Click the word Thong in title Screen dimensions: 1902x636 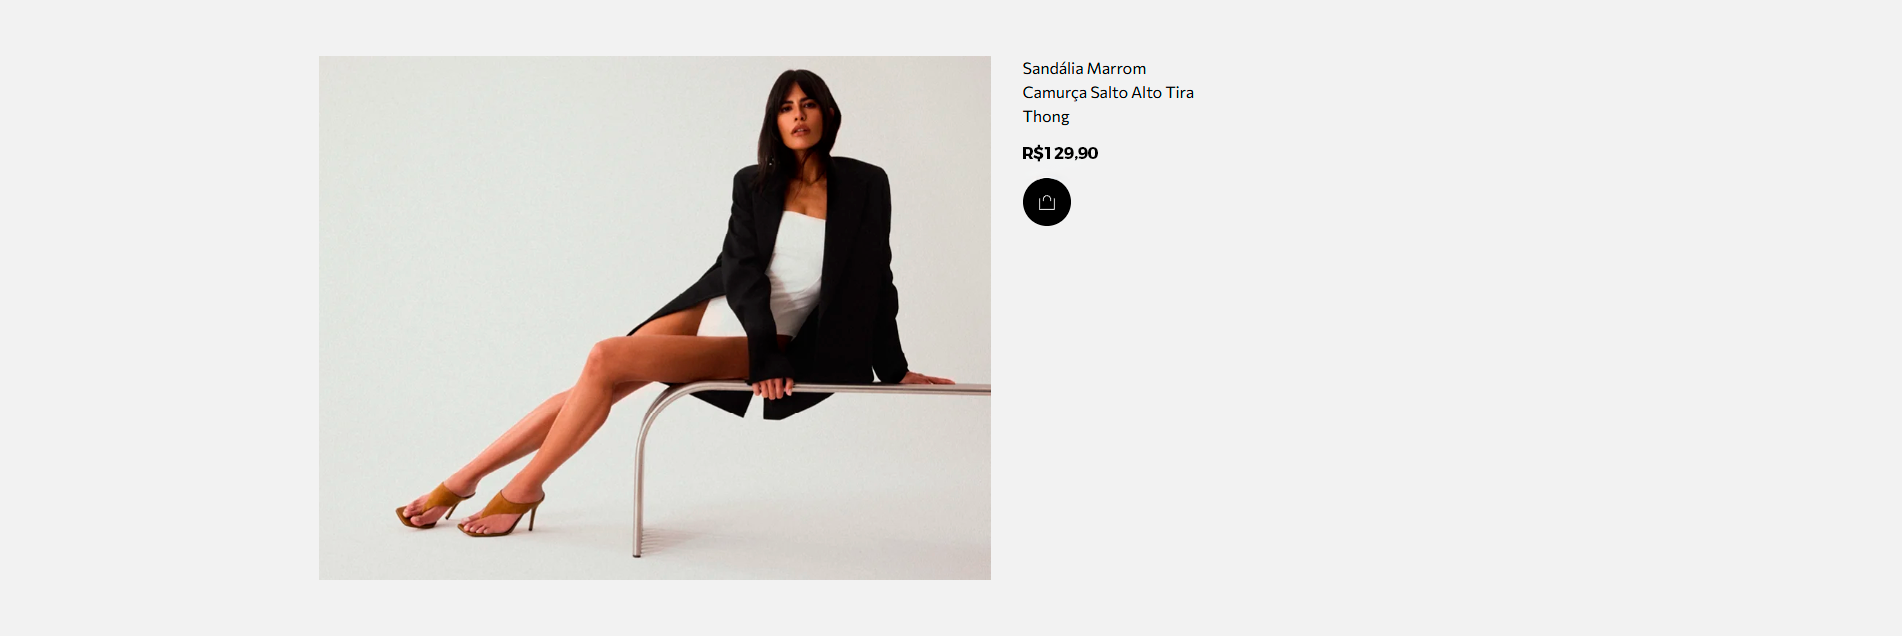point(1045,117)
